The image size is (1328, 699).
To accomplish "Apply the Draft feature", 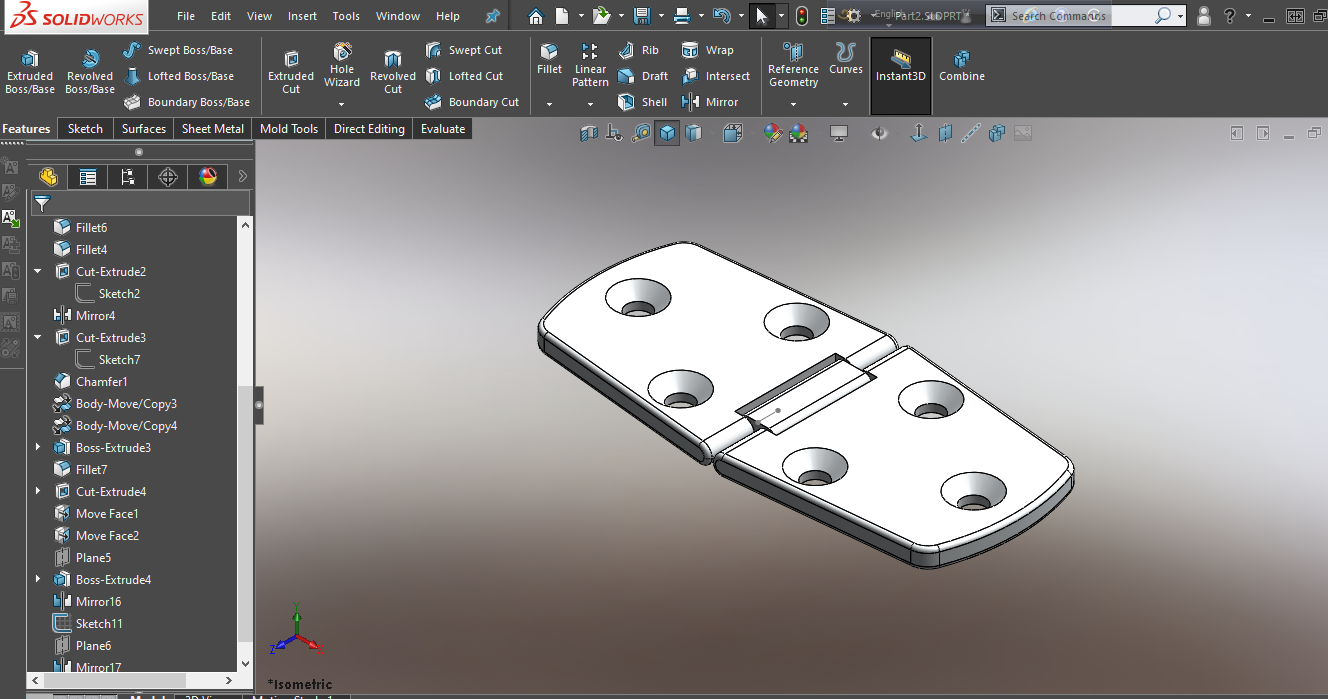I will pos(643,76).
